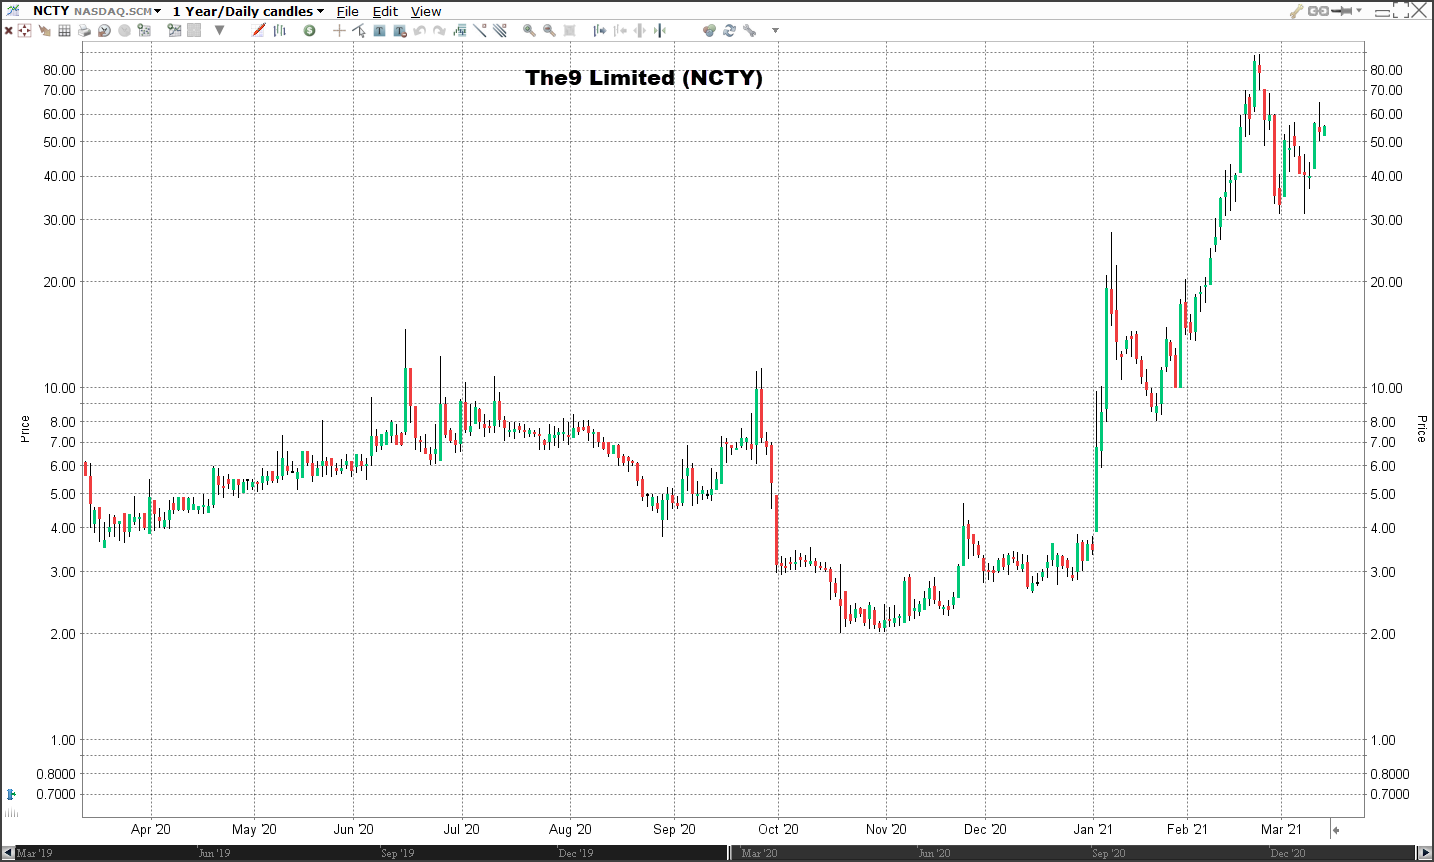Open the 1 Year/Daily candles dropdown

click(x=248, y=11)
